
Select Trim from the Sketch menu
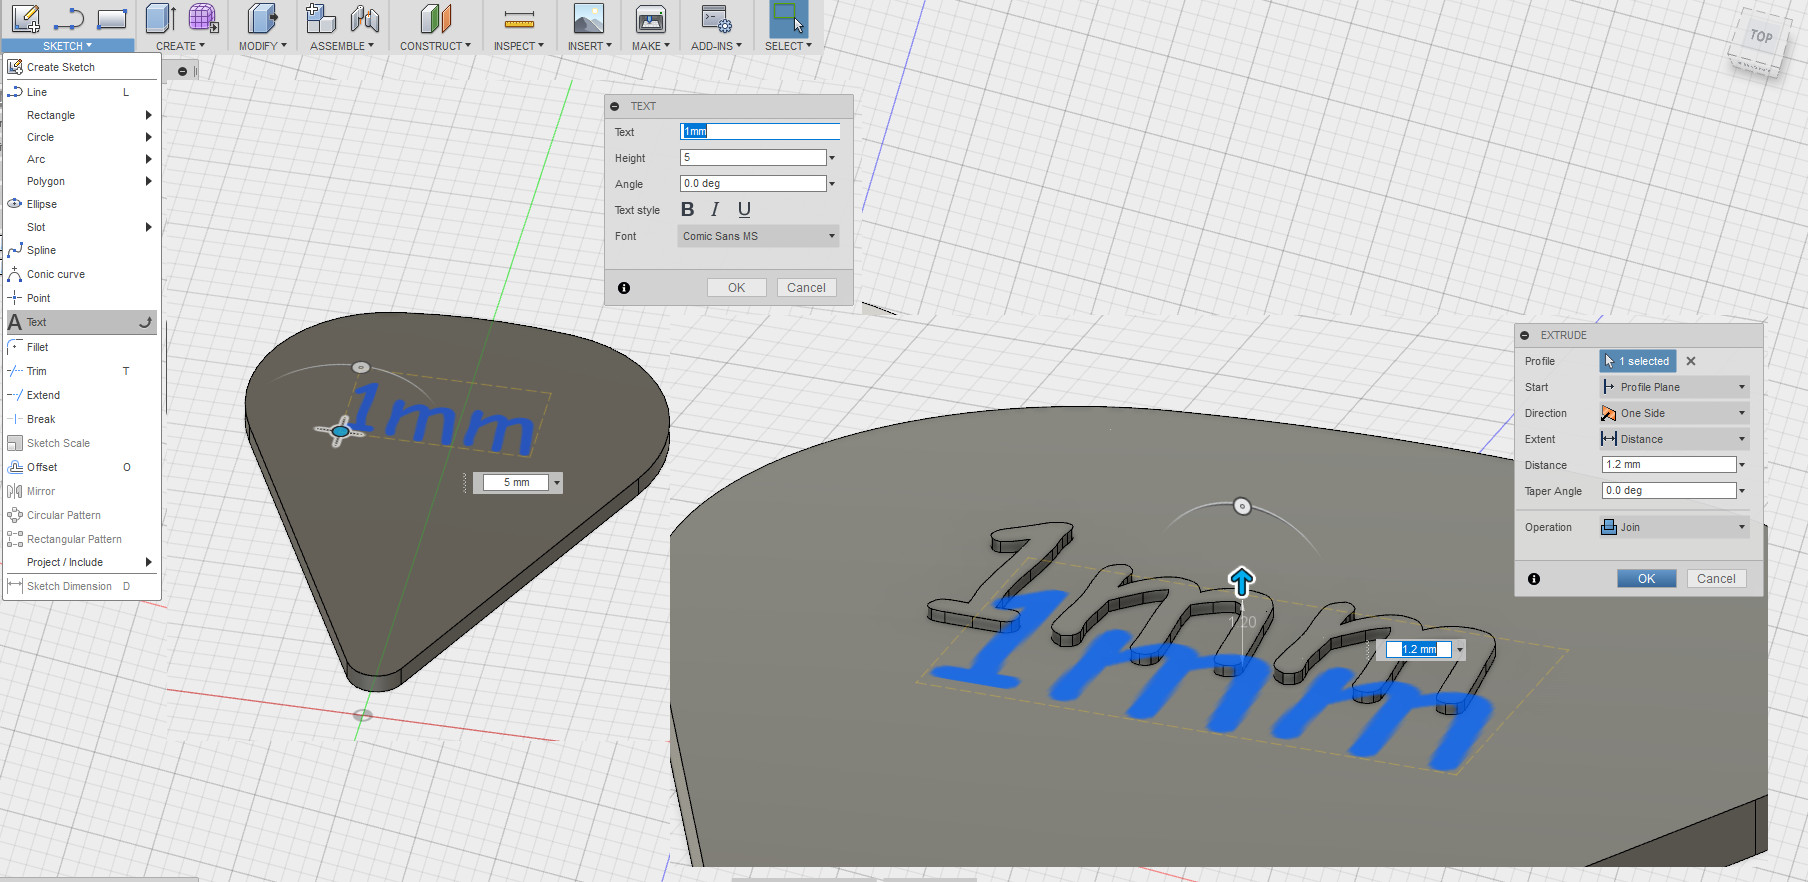click(x=82, y=371)
